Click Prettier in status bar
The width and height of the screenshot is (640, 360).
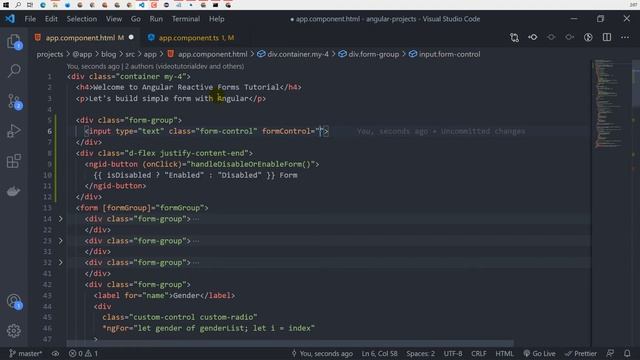[581, 353]
